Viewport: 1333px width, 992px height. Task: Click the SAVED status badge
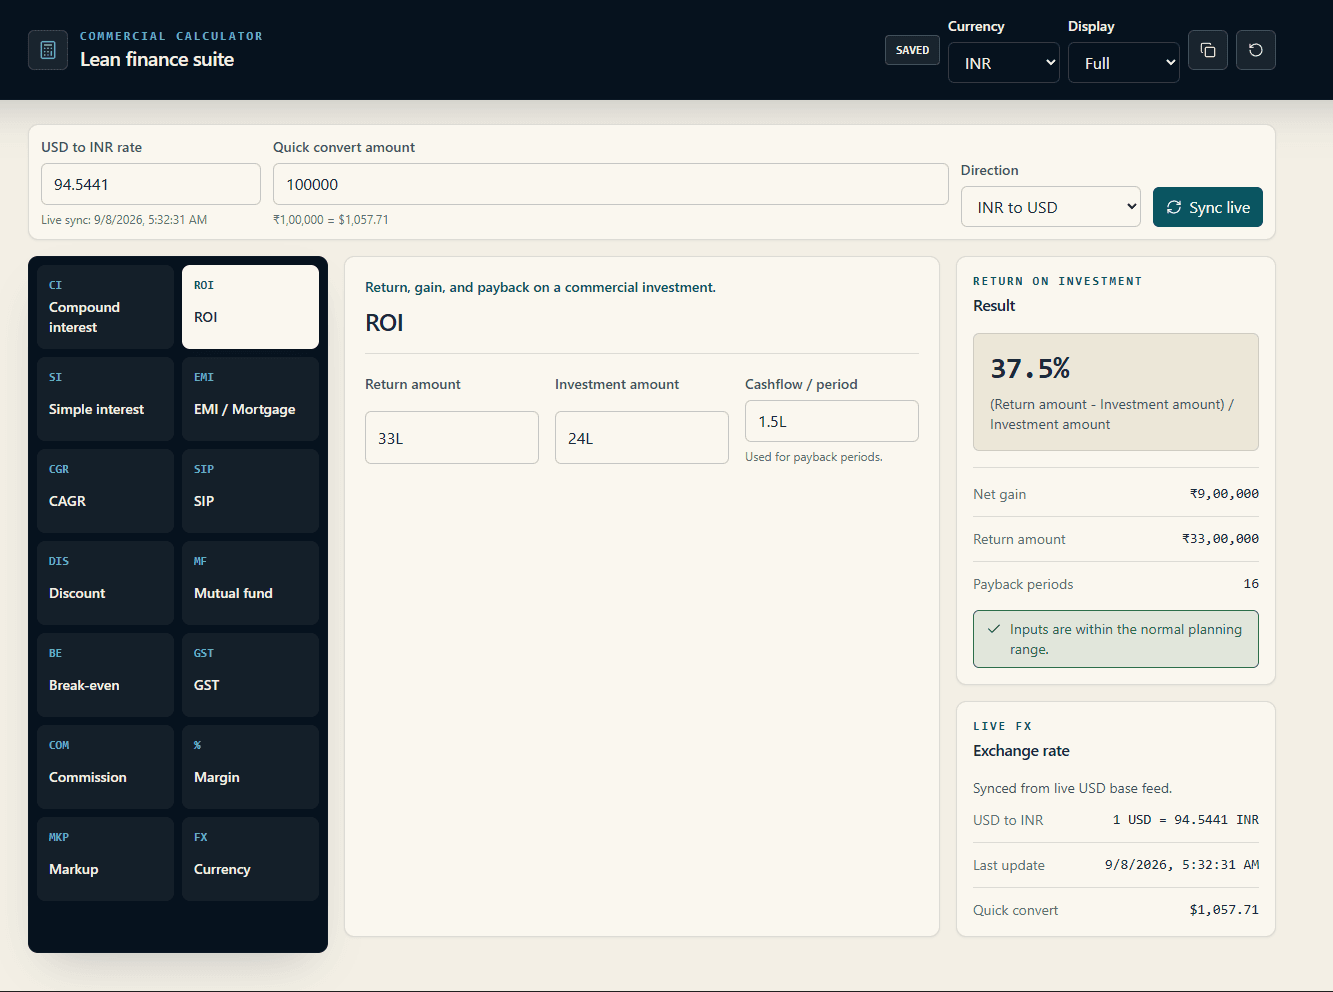[912, 50]
